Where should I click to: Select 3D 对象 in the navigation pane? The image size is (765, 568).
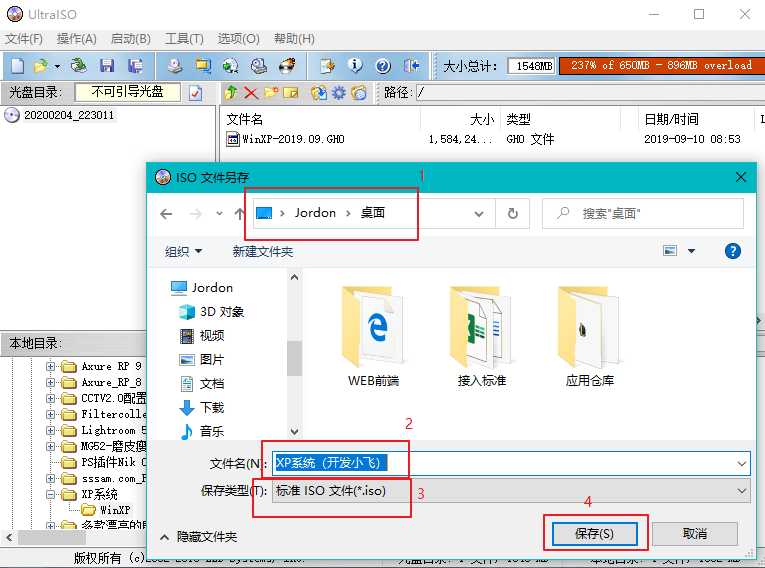pyautogui.click(x=211, y=311)
